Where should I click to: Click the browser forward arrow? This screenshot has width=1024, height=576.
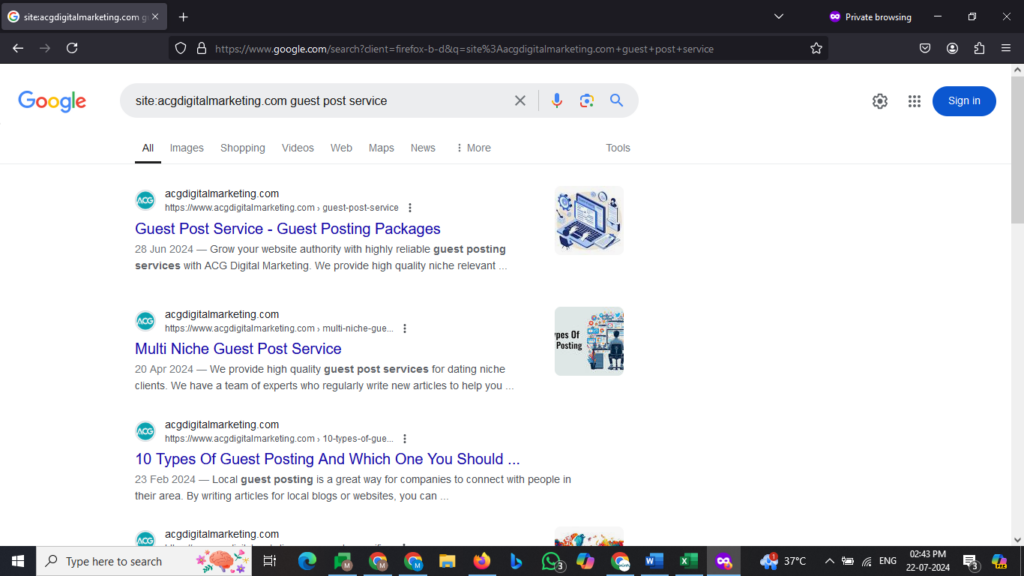pos(44,48)
